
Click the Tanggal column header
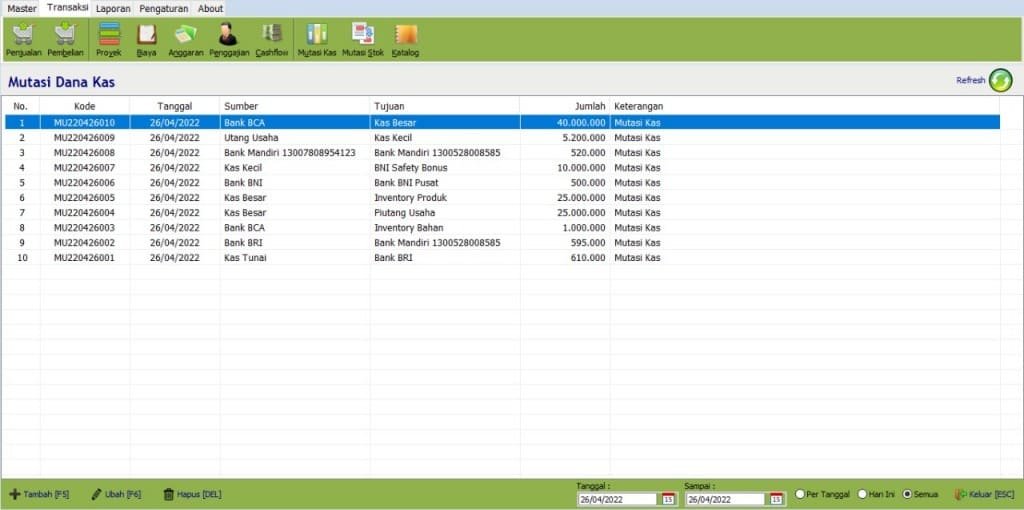pyautogui.click(x=174, y=106)
